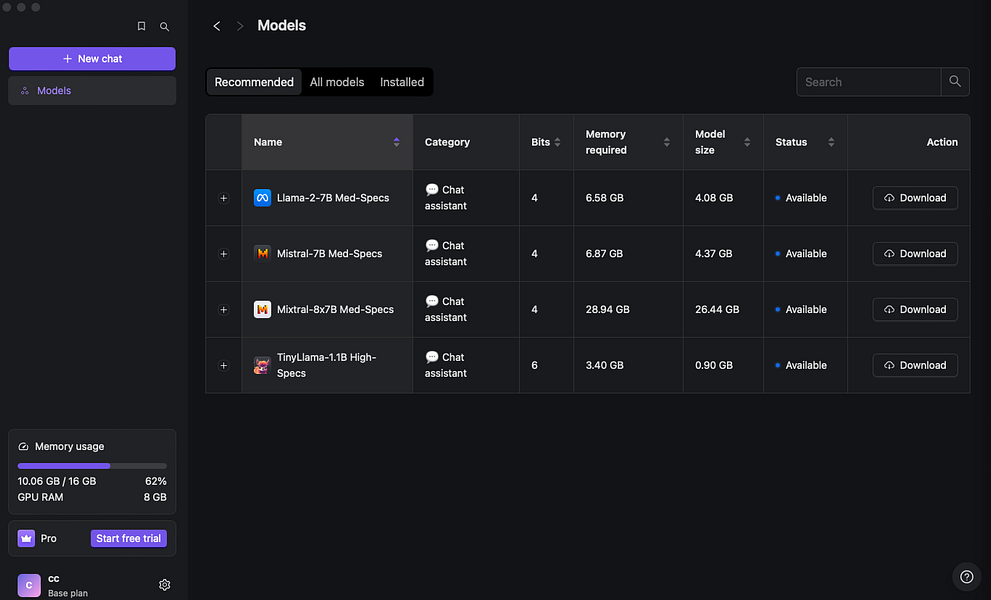Expand the TinyLlama-1.1B High-Specs row

tap(223, 365)
